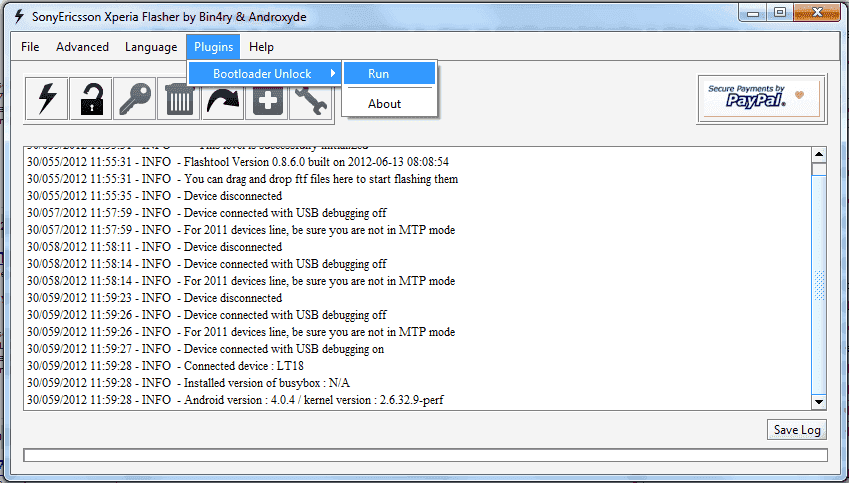Screen dimensions: 849x483
Task: Click the log scrollbar up arrow
Action: tap(819, 155)
